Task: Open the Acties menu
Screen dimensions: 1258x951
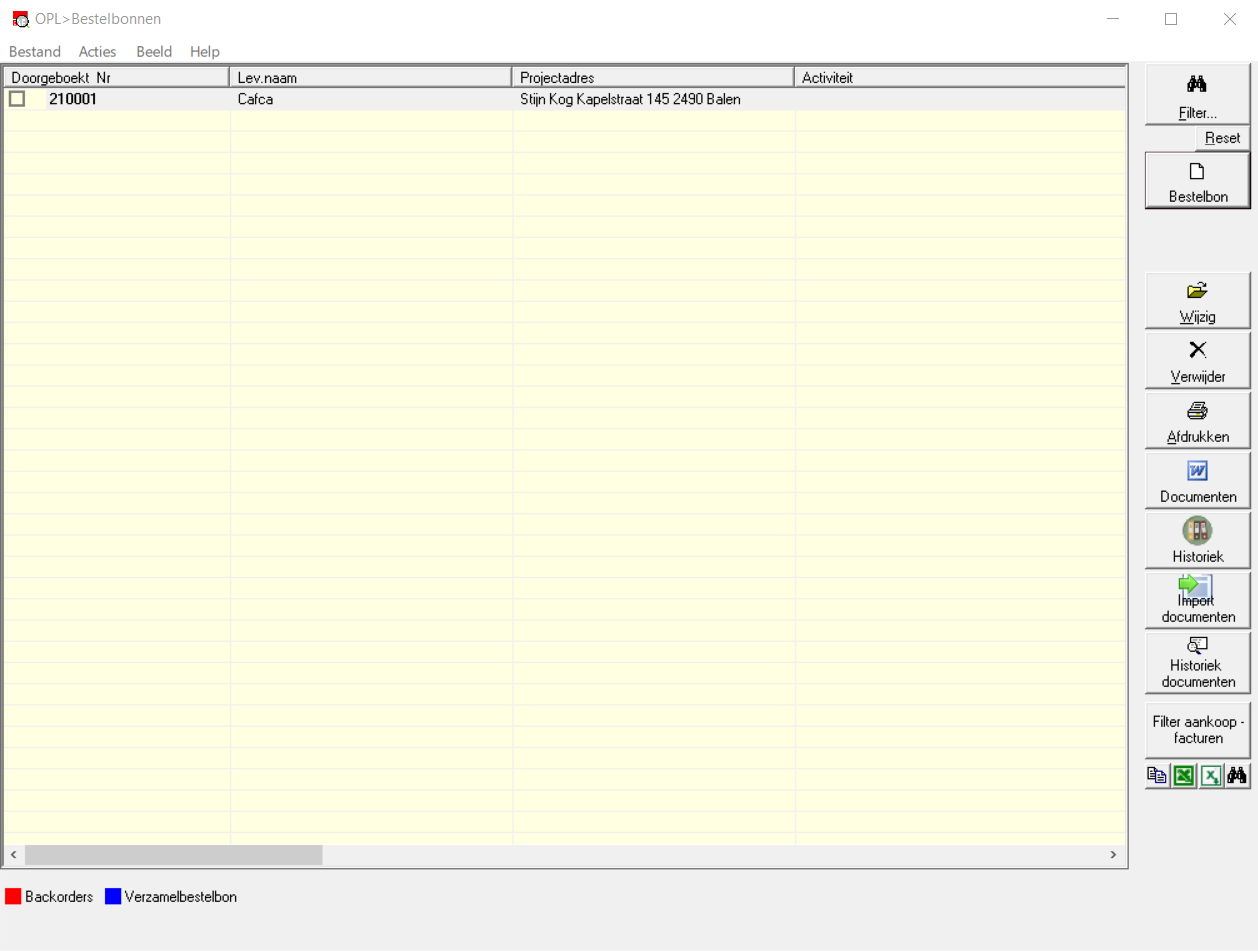Action: [x=98, y=52]
